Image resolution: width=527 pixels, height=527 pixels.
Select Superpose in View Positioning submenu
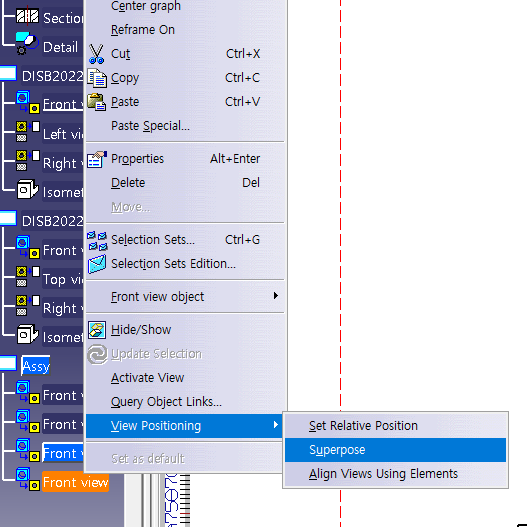point(395,450)
